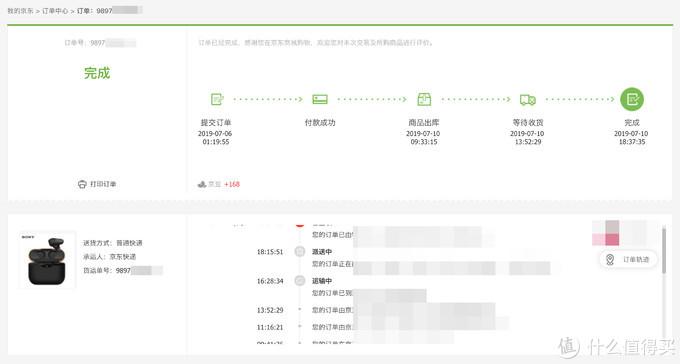
Task: Click the 承运人: 京东快递 line
Action: [110, 257]
